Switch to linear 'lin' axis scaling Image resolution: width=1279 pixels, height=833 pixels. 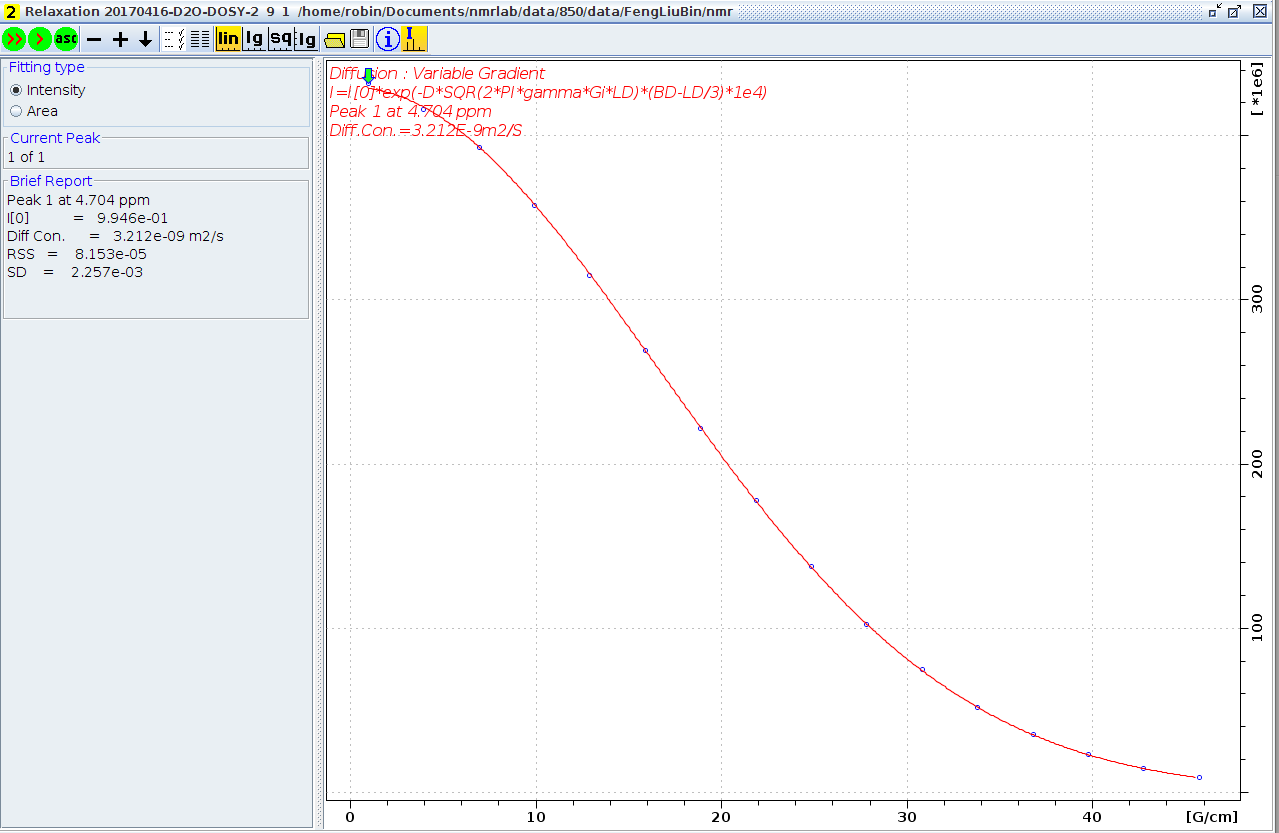(x=228, y=39)
